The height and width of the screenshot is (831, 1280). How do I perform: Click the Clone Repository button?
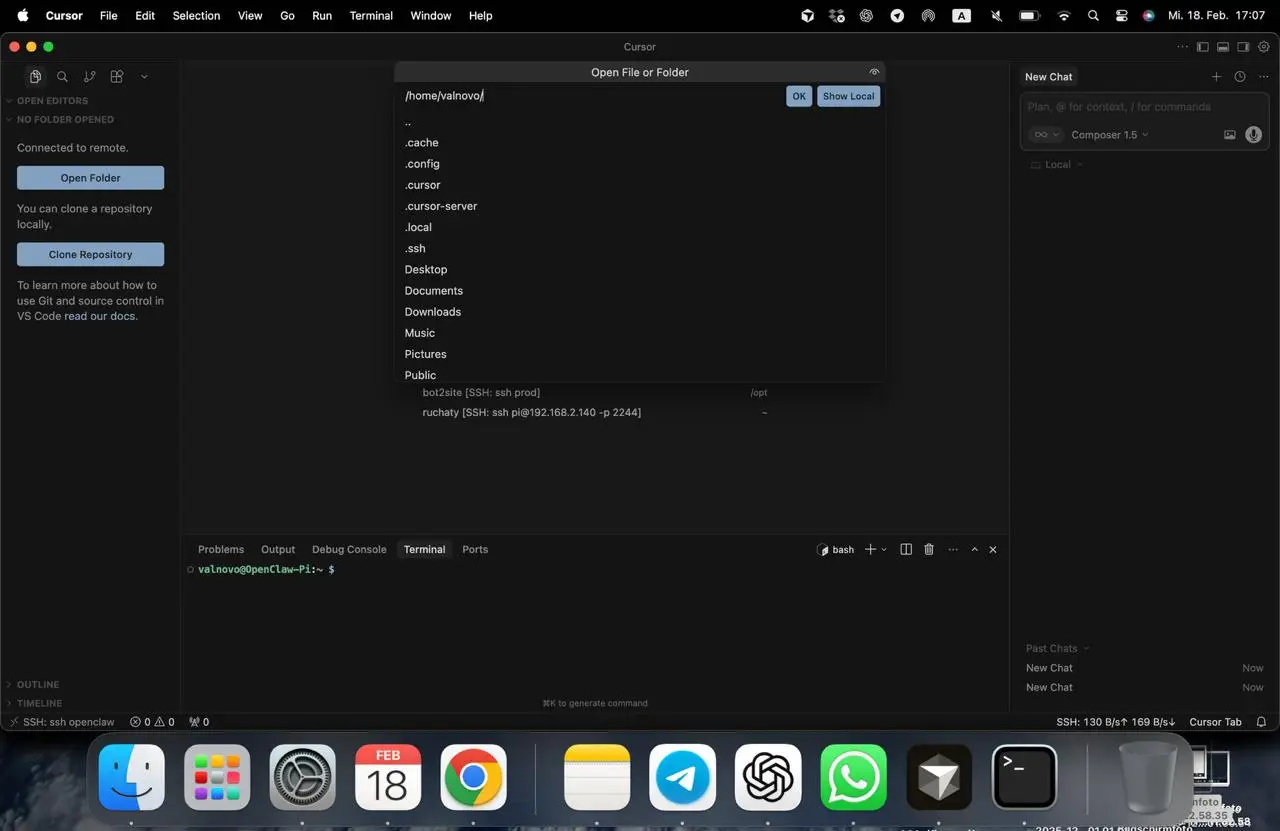(x=90, y=255)
